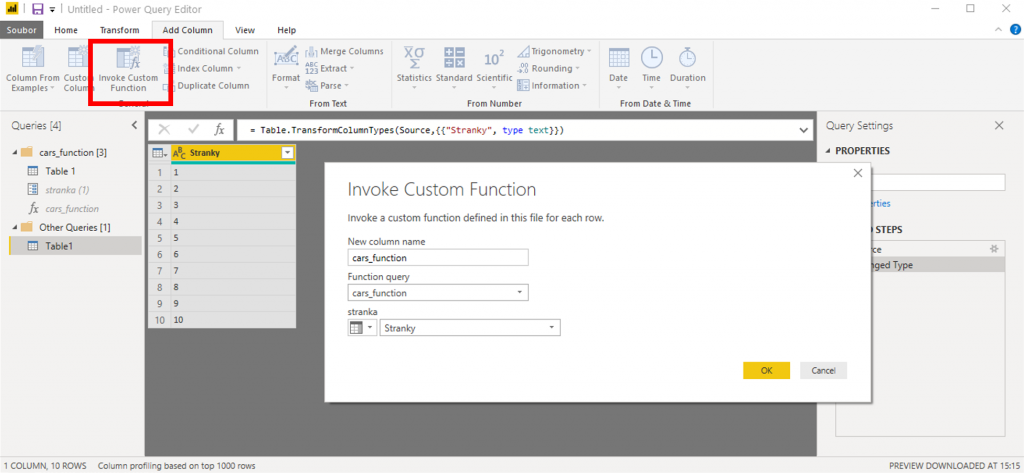Open the Soubor file tab

(x=22, y=30)
